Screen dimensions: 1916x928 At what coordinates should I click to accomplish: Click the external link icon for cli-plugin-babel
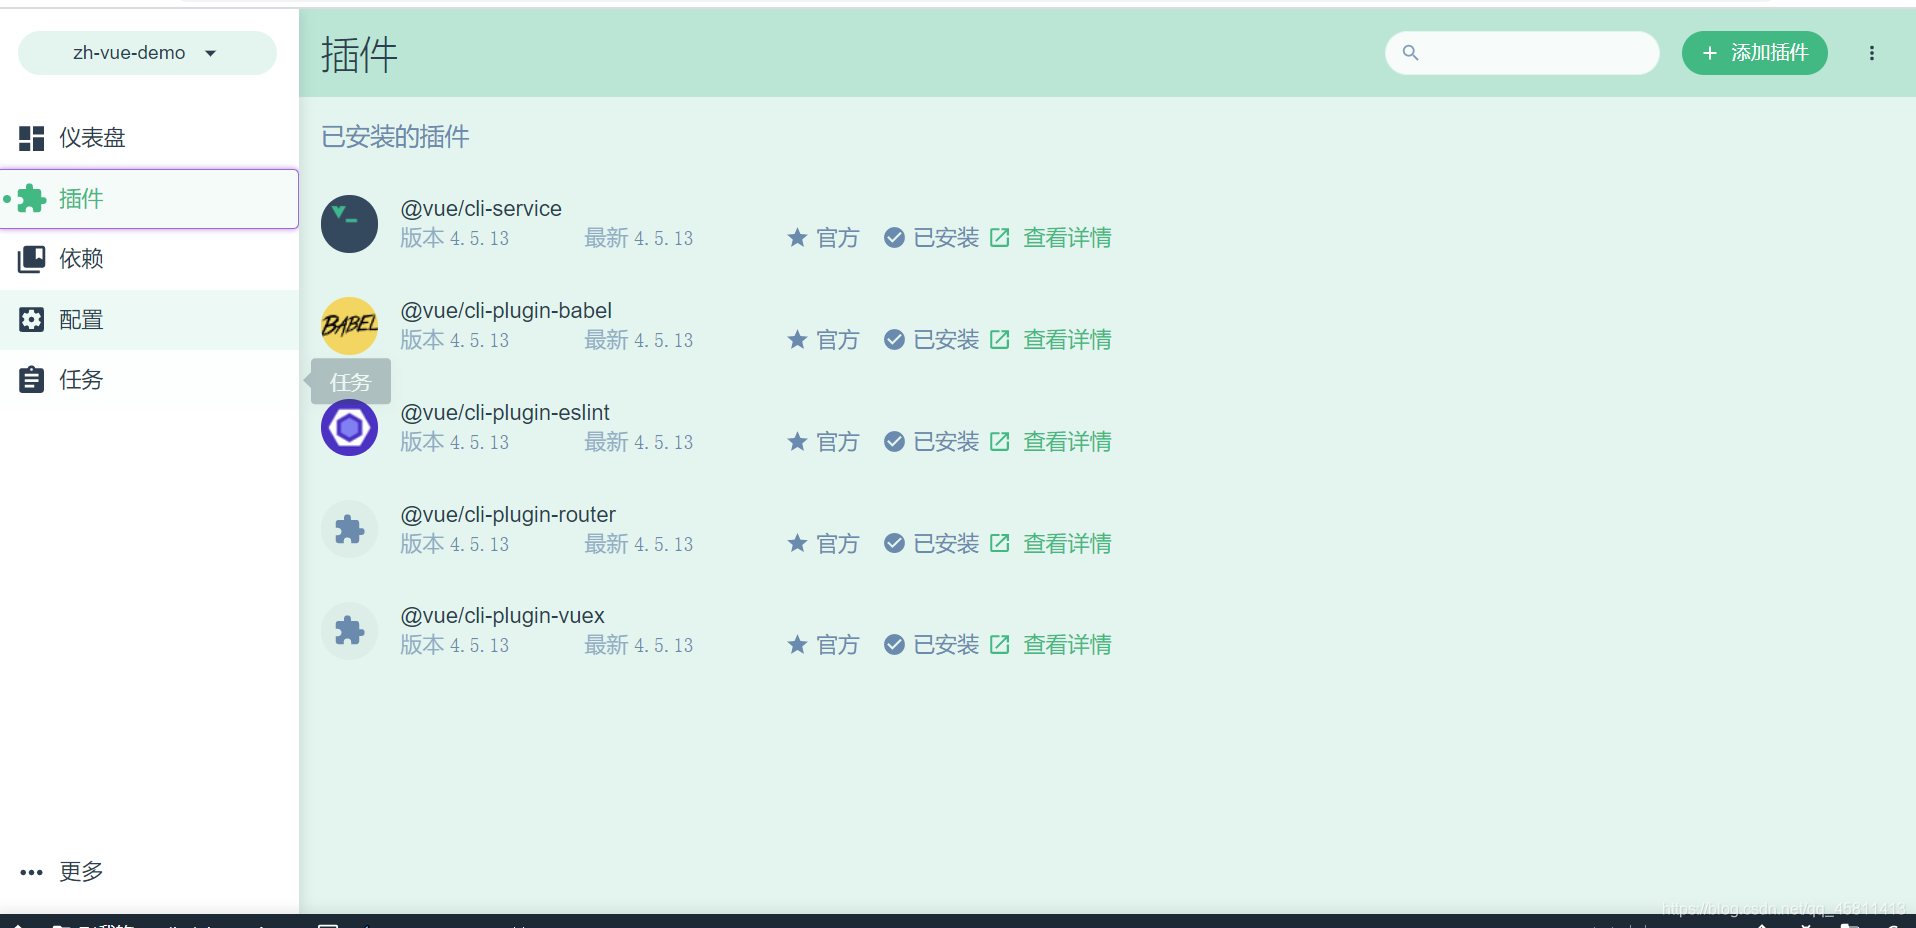(1000, 340)
